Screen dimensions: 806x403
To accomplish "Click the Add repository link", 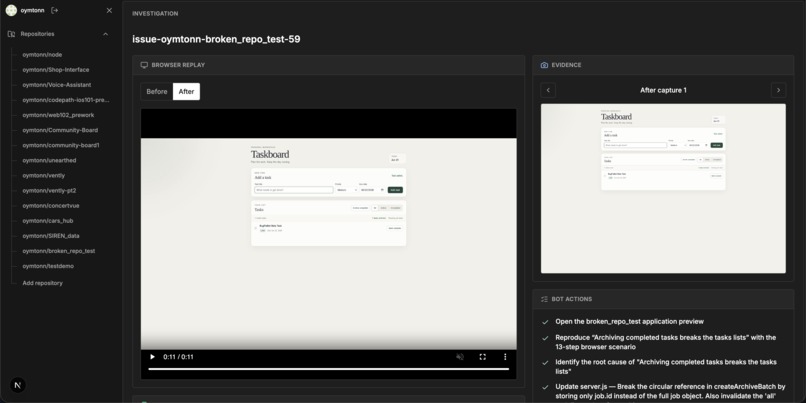I will 43,283.
